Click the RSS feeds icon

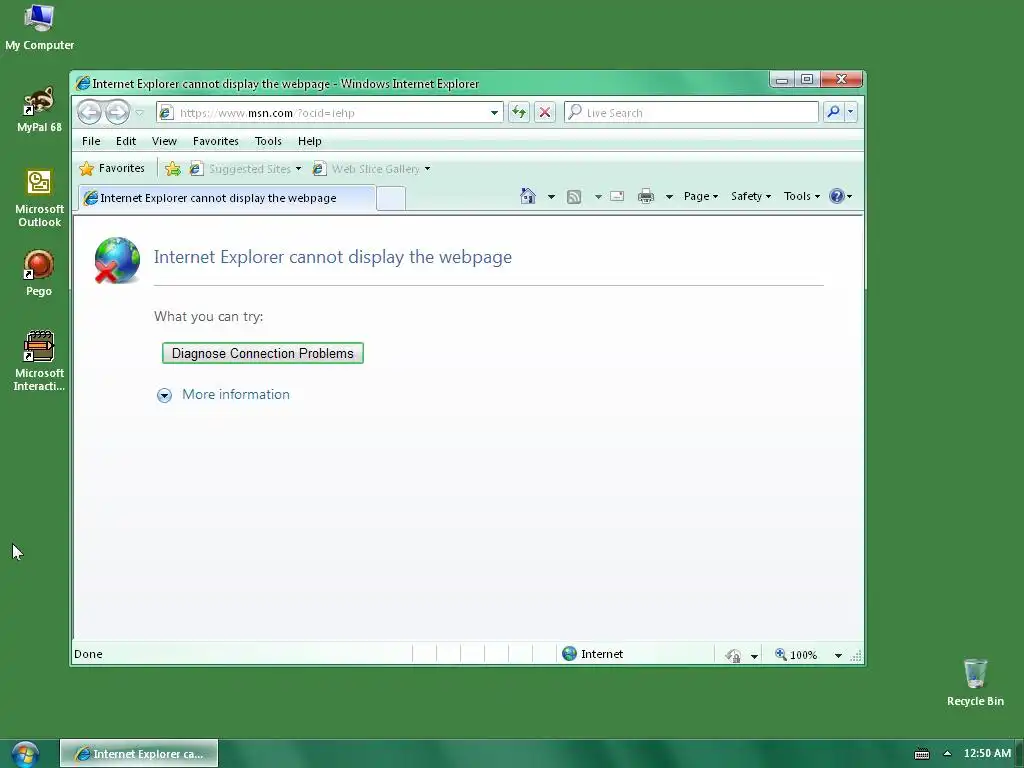[x=573, y=197]
